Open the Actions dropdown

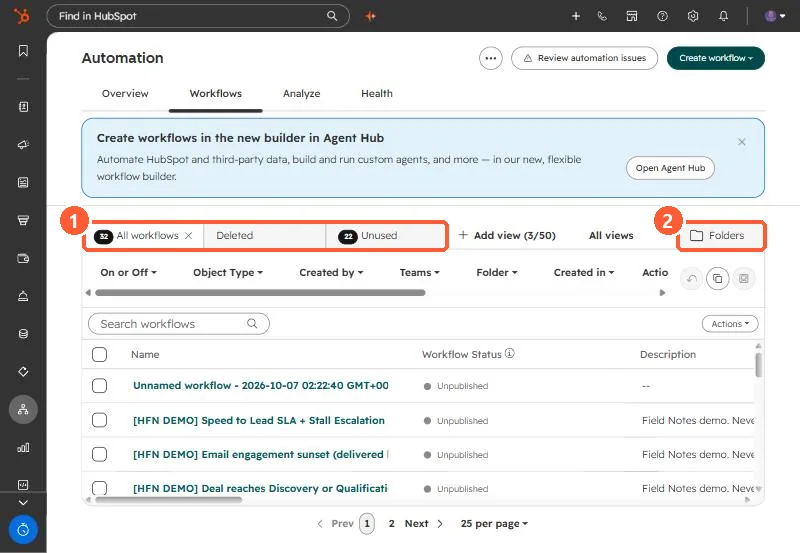click(730, 324)
